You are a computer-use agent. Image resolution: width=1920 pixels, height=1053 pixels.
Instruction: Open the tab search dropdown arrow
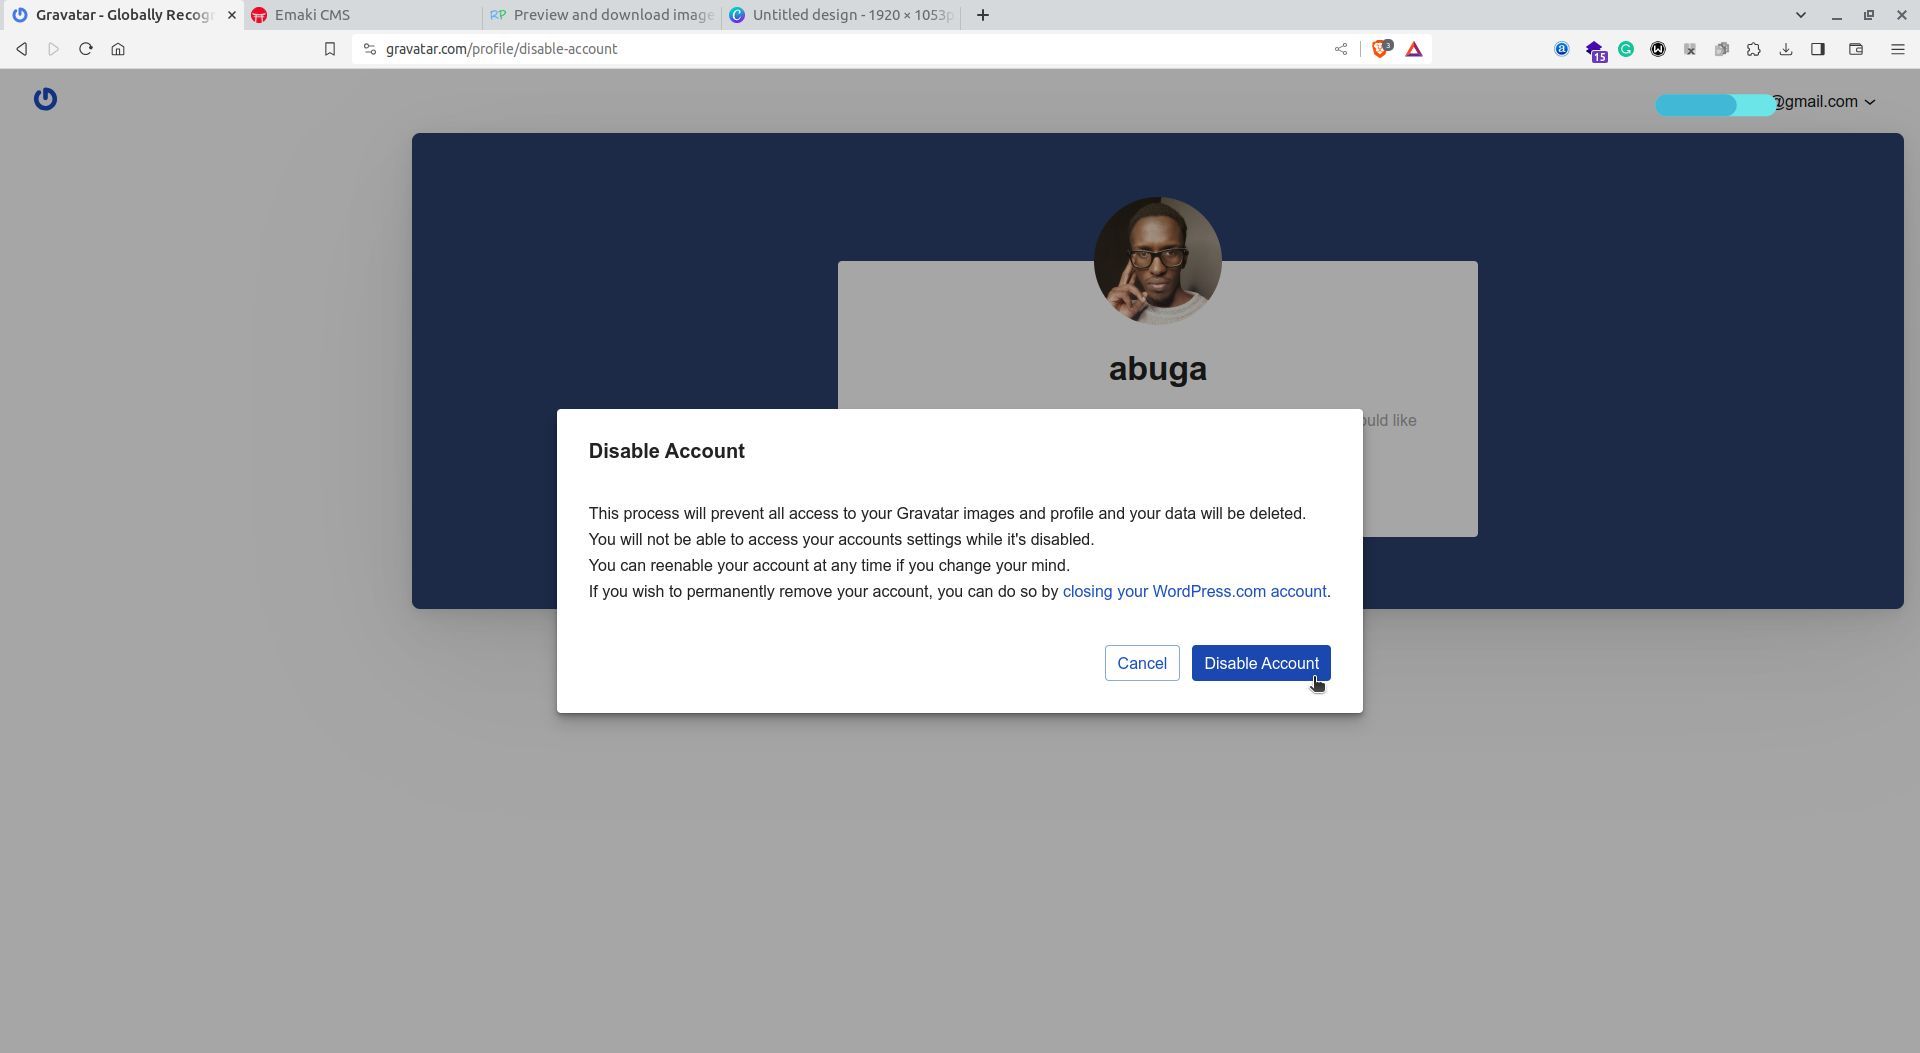[x=1800, y=15]
